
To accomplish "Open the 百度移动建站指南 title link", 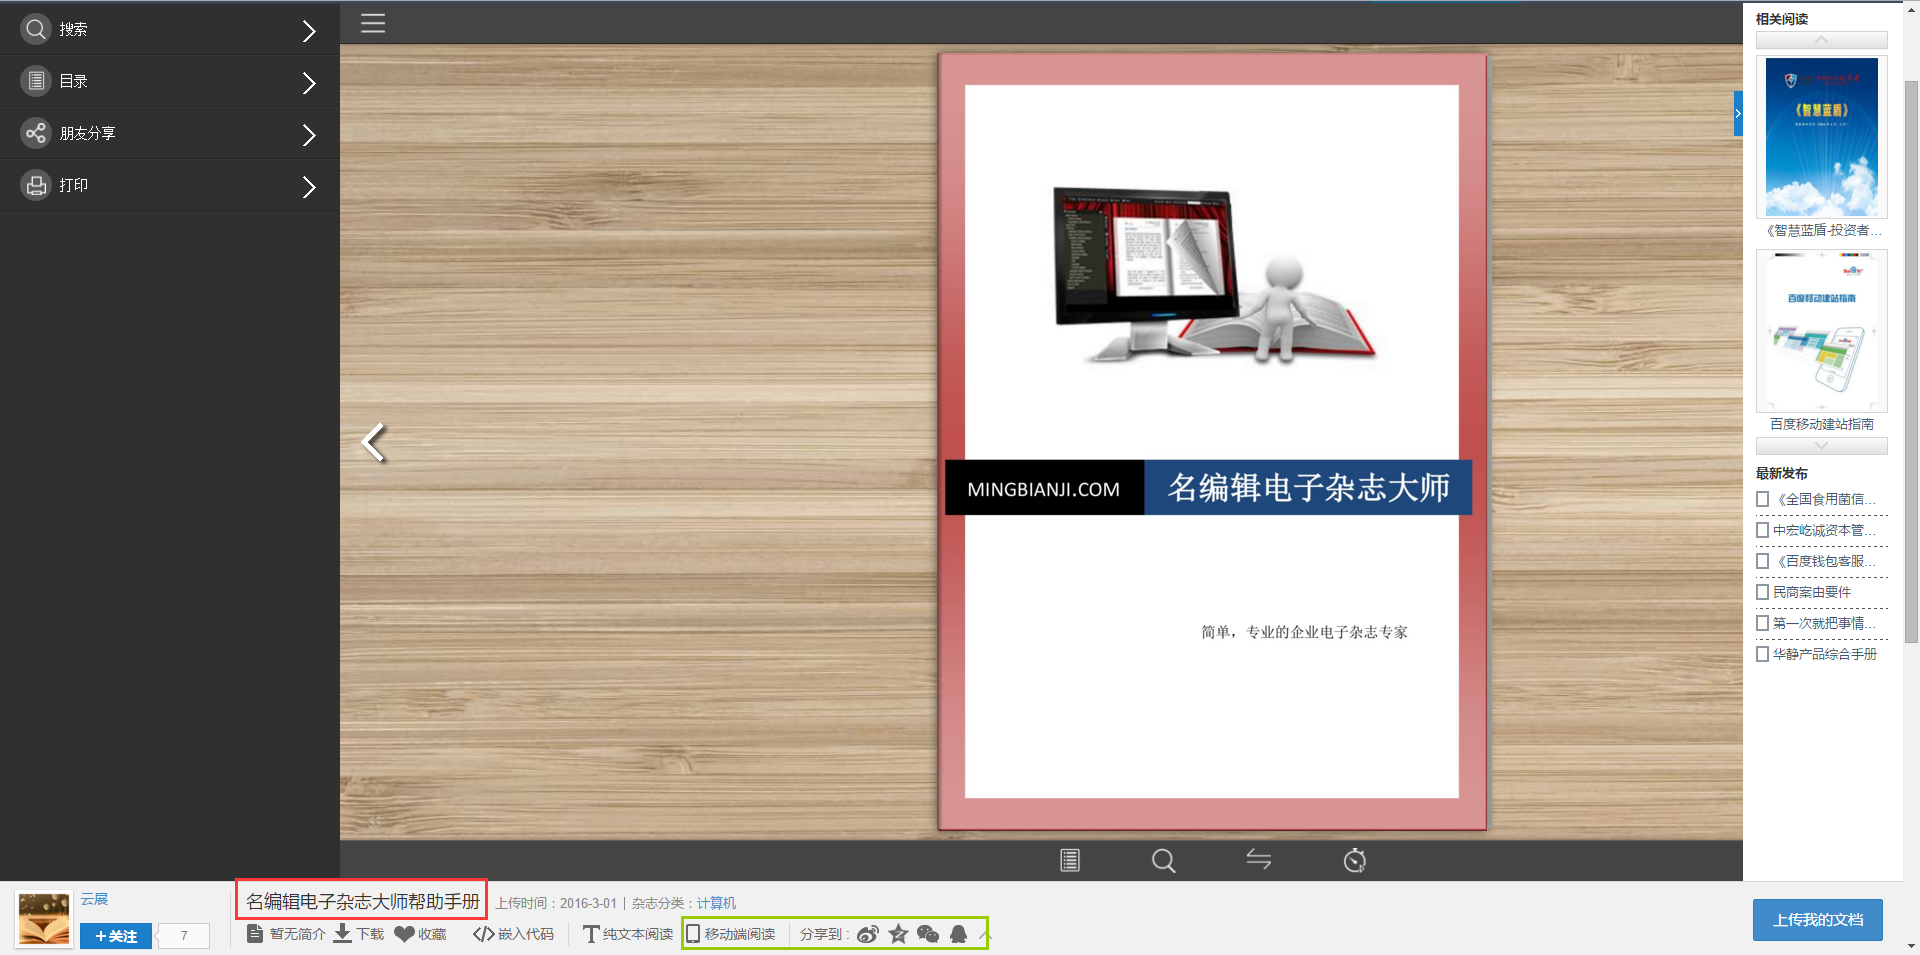I will tap(1821, 424).
